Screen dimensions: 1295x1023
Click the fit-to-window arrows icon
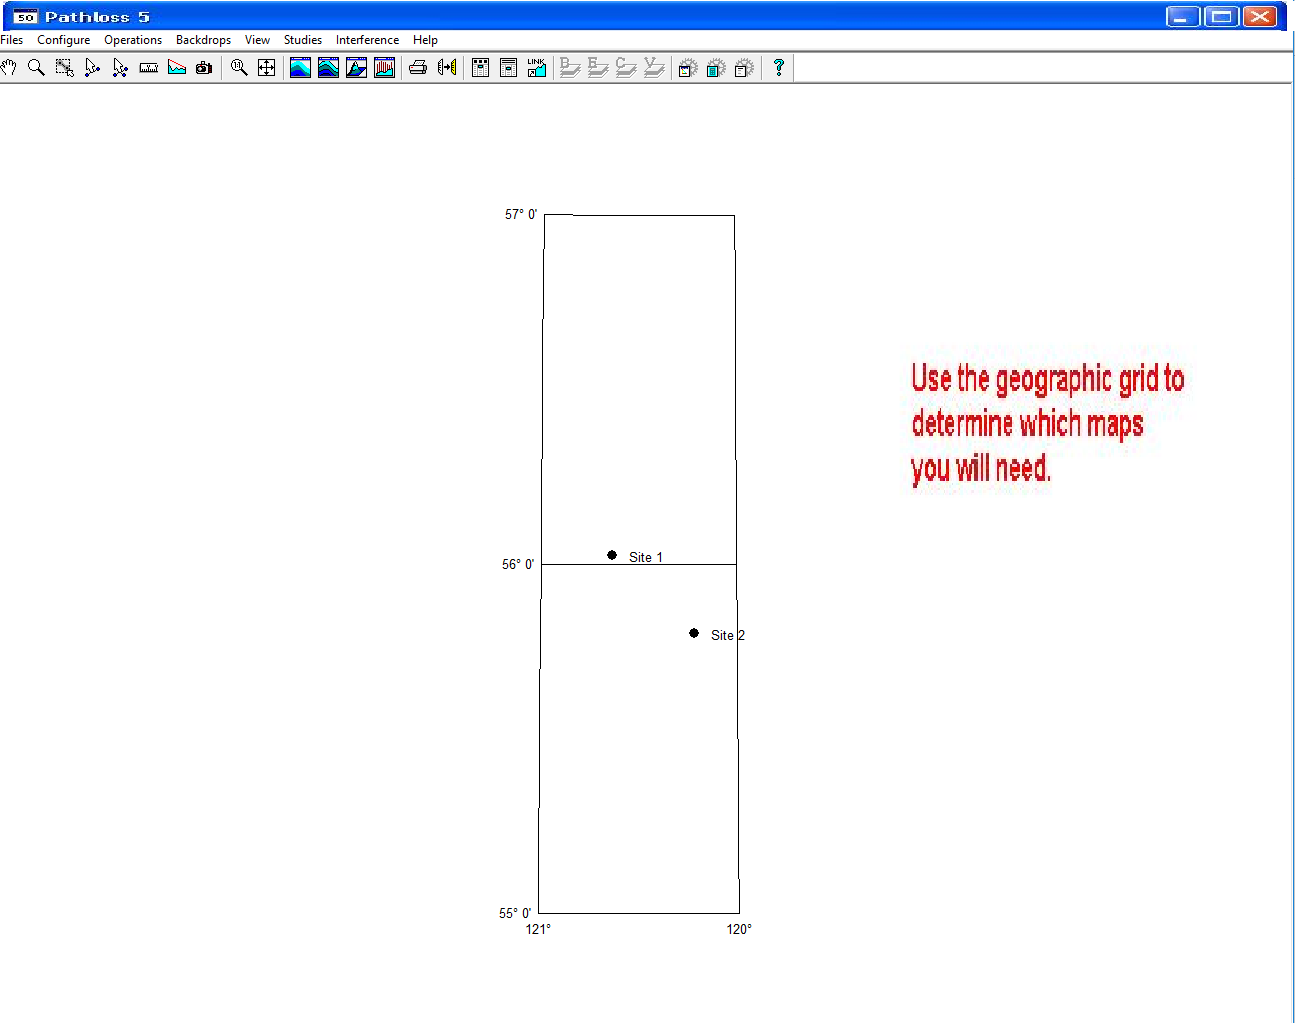266,68
